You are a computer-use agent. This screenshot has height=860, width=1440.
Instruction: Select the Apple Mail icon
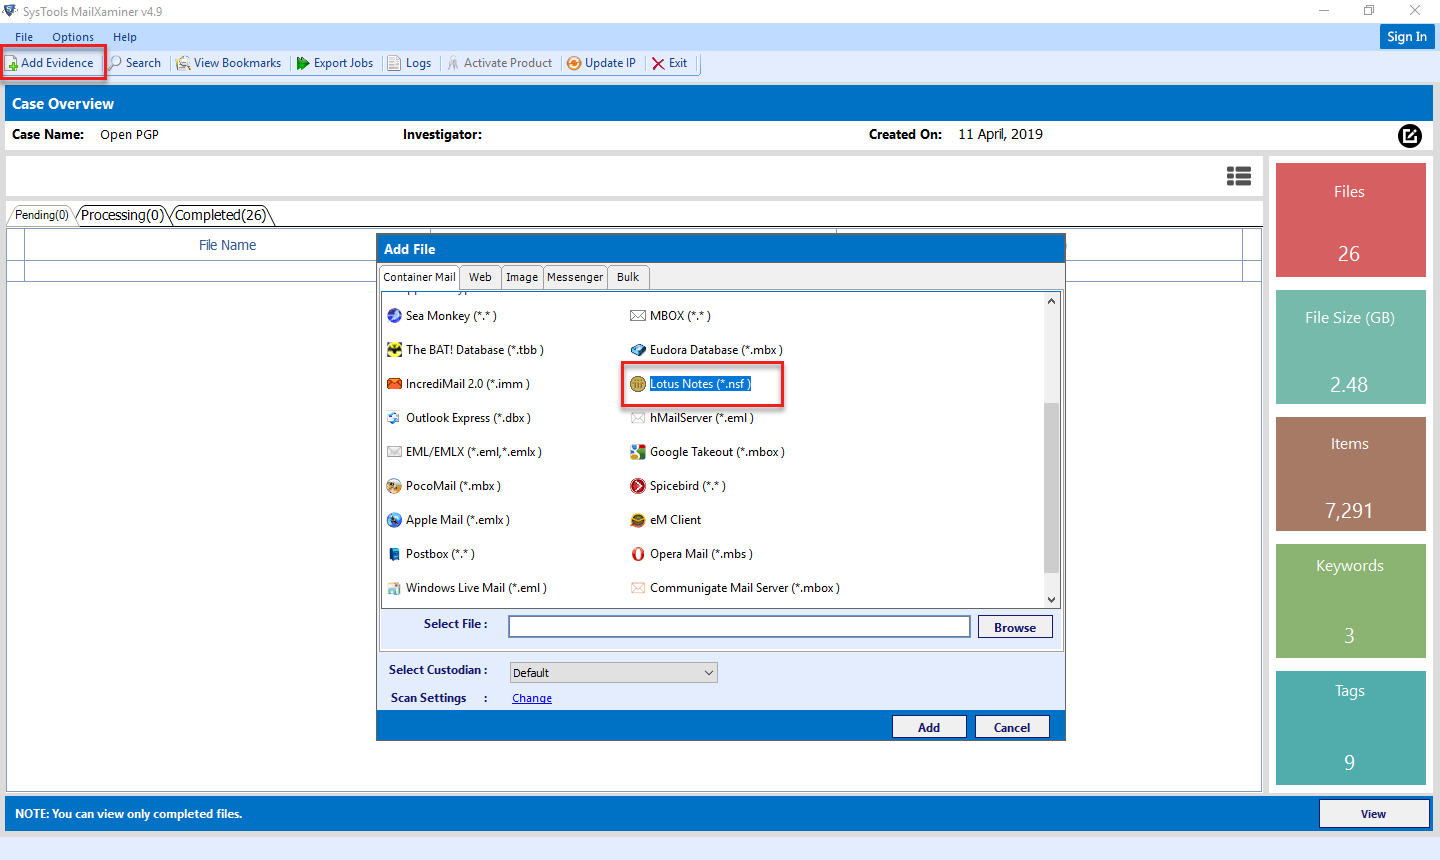pos(394,520)
